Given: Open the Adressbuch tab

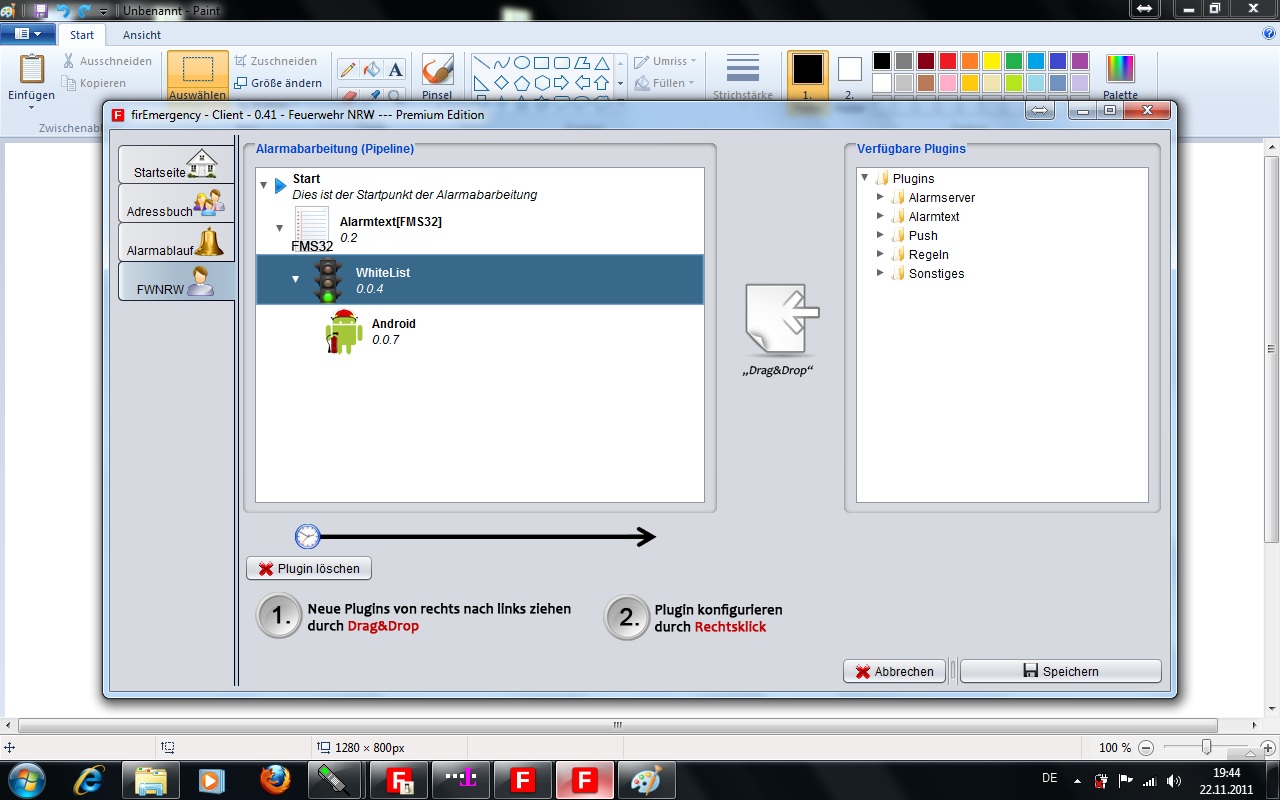Looking at the screenshot, I should tap(177, 203).
